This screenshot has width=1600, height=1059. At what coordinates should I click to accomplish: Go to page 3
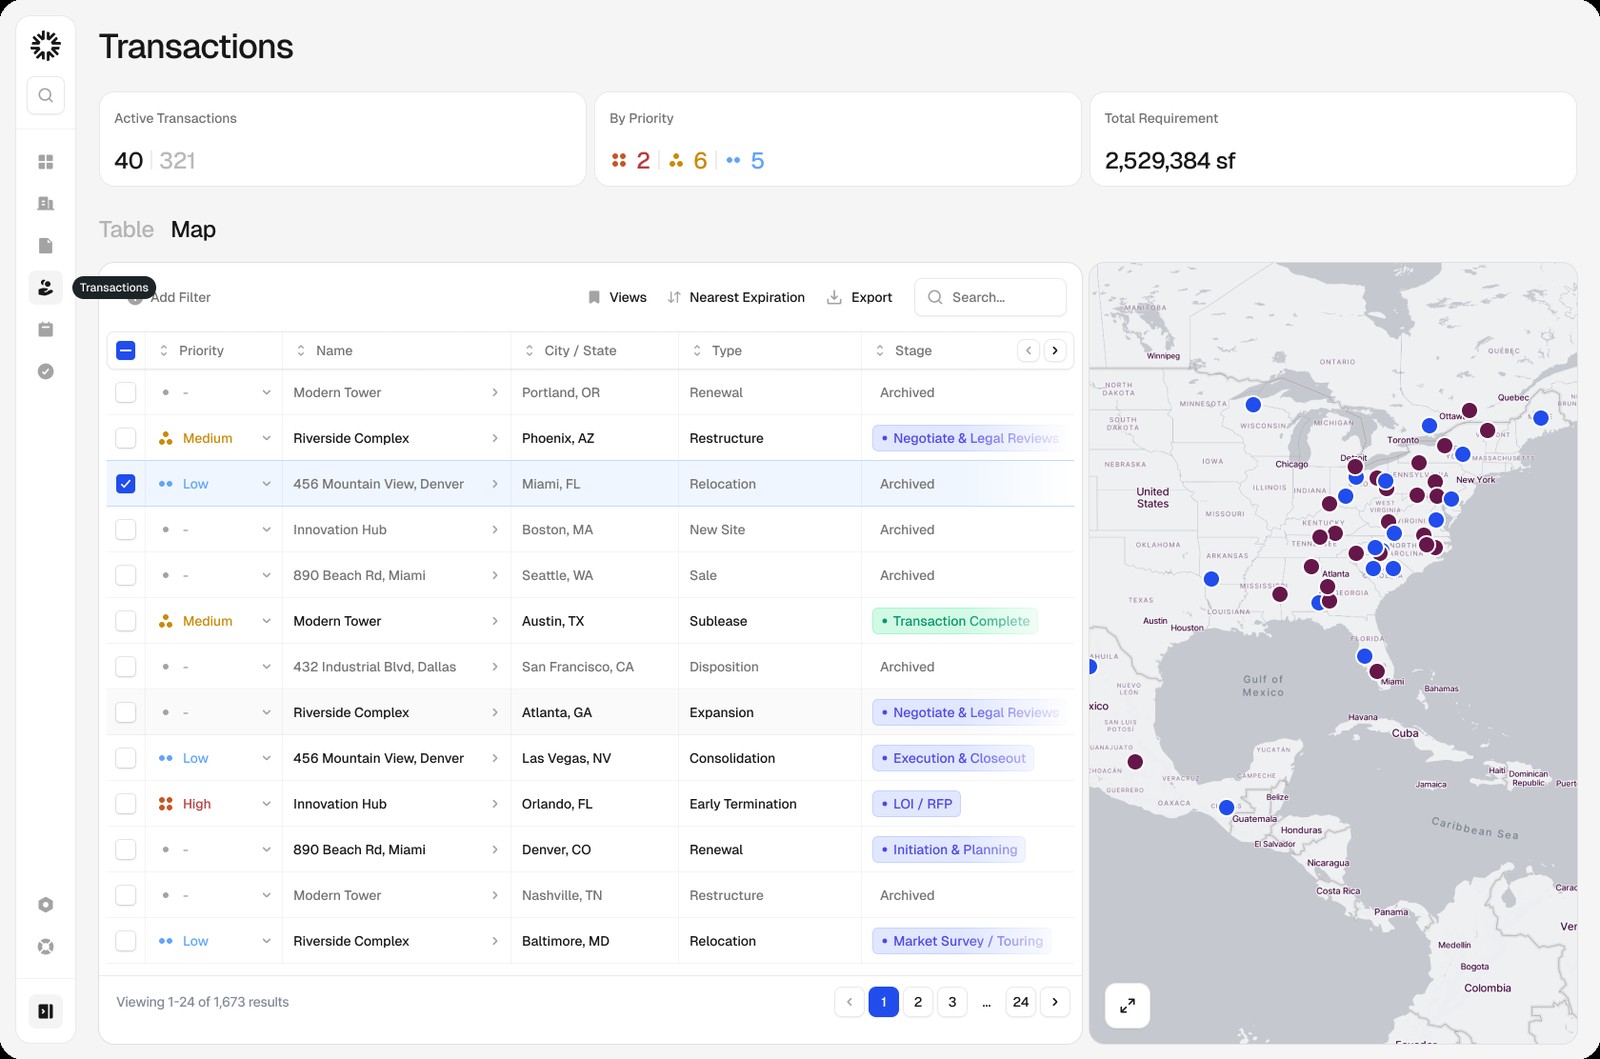pos(952,1002)
